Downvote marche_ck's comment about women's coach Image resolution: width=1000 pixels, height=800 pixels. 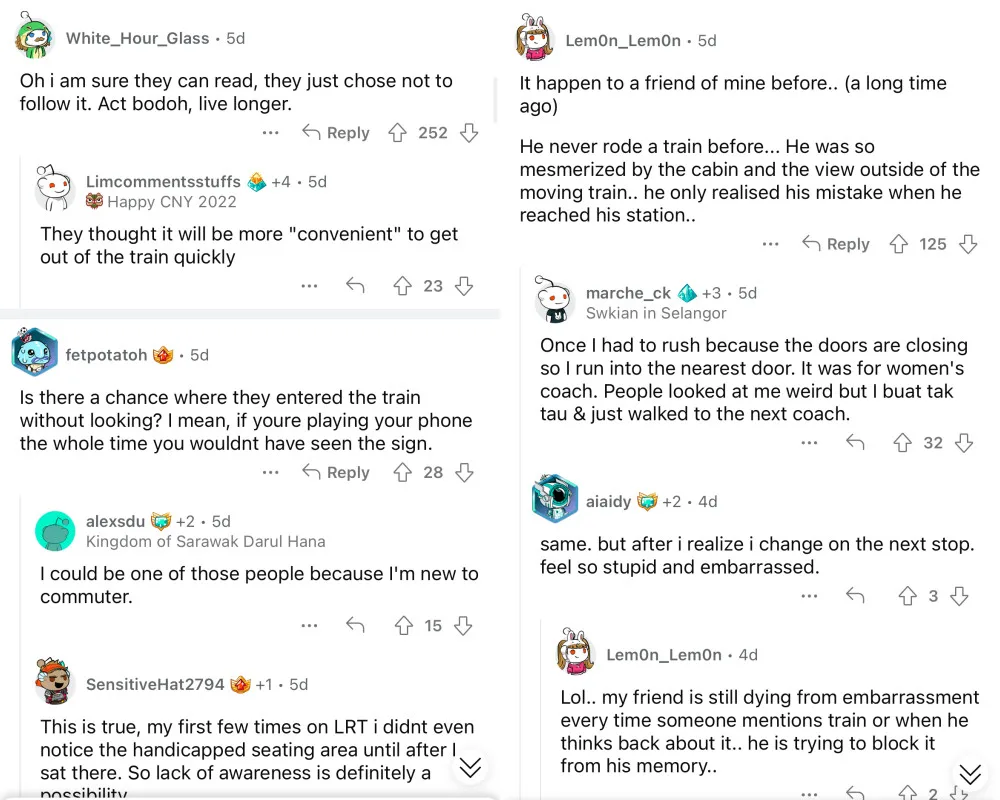(964, 443)
